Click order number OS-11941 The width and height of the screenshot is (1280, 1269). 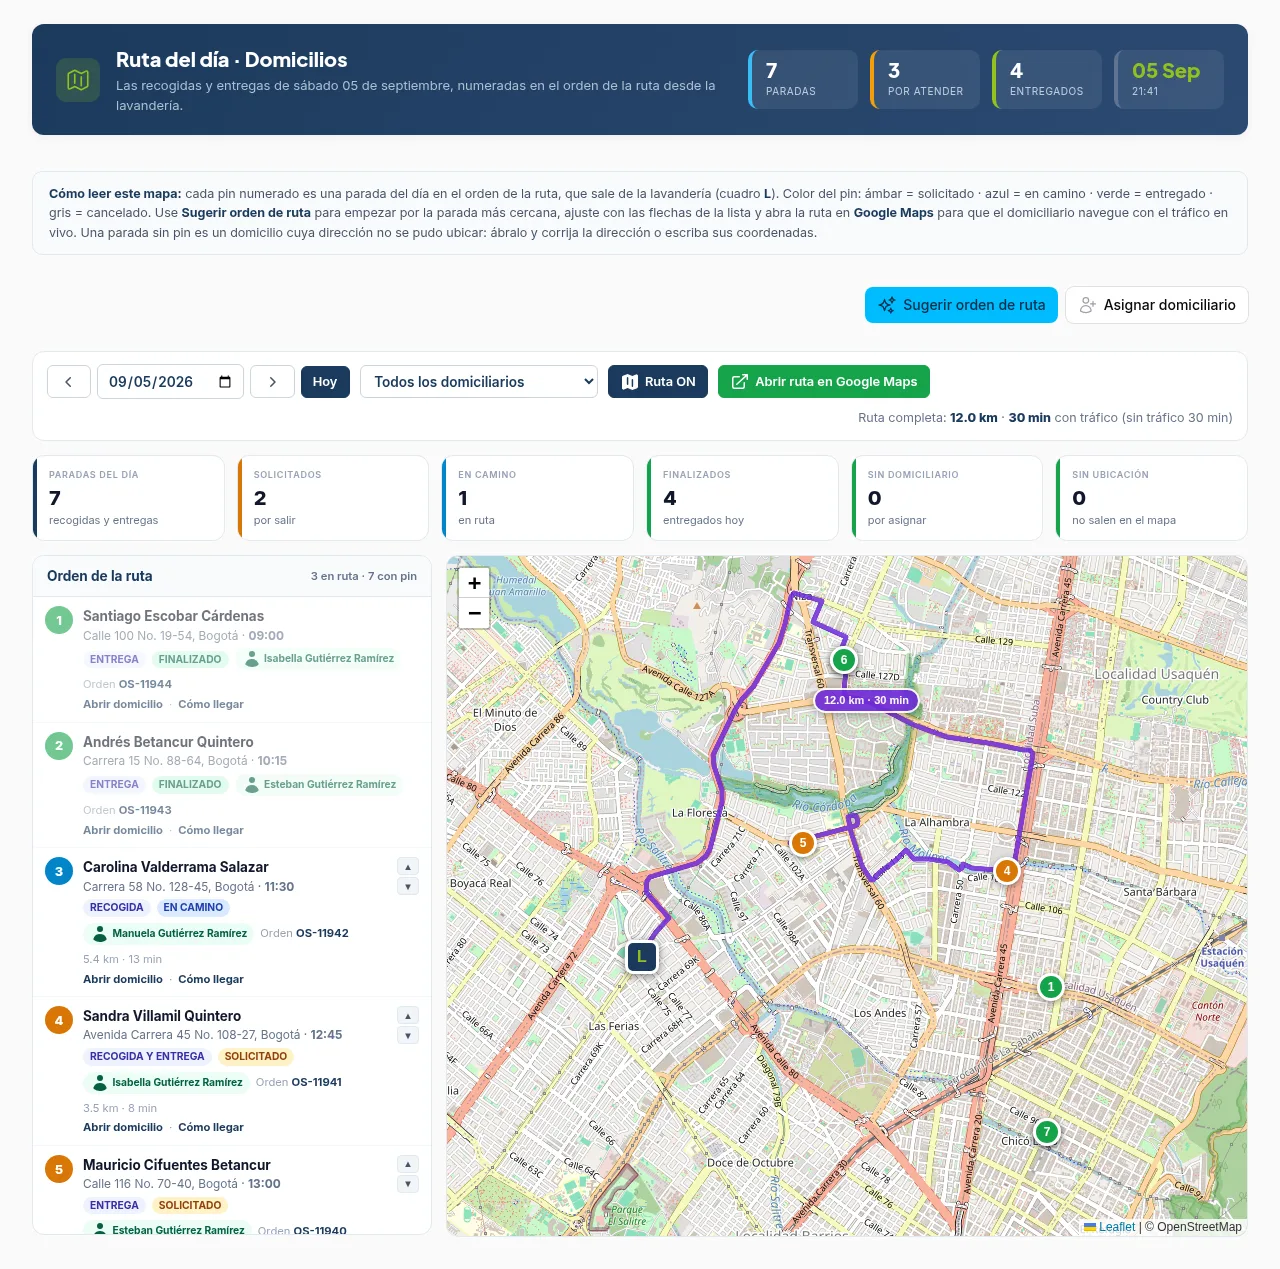click(x=319, y=1082)
